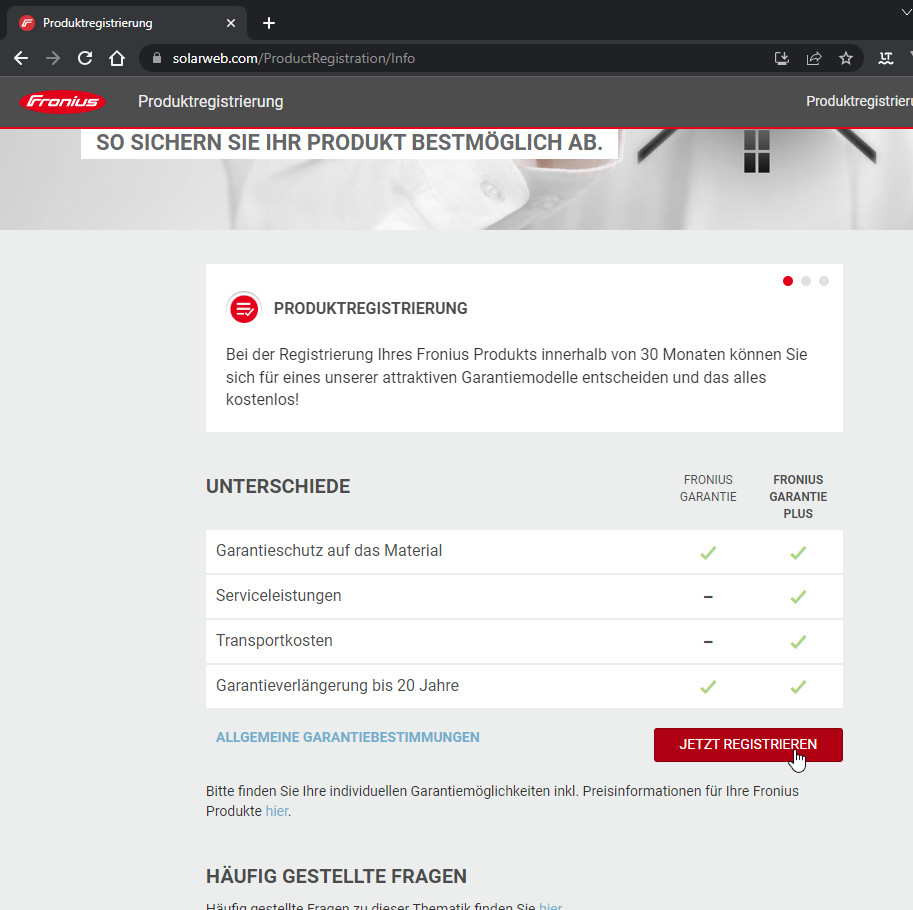Switch to the third carousel slide dot
The width and height of the screenshot is (913, 910).
click(x=824, y=281)
